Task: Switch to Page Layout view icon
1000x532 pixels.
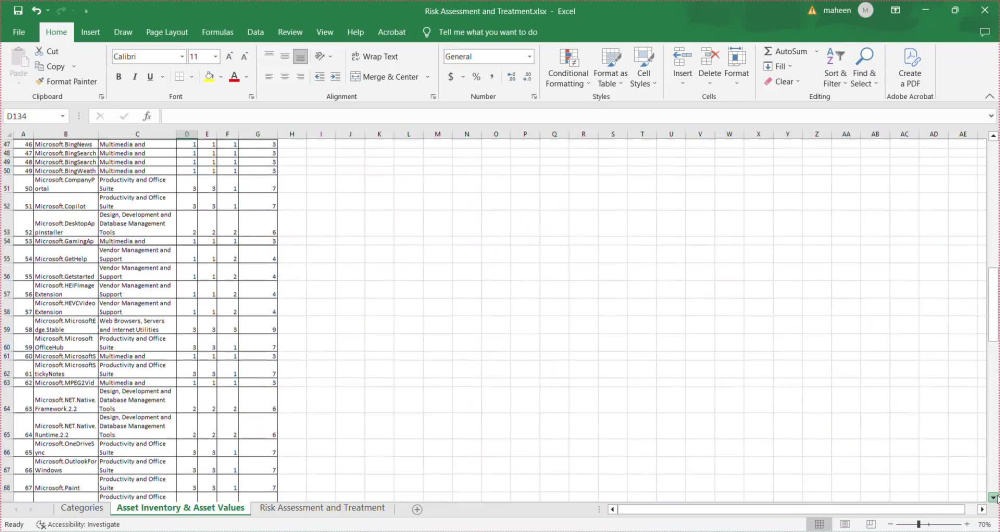Action: (x=845, y=524)
